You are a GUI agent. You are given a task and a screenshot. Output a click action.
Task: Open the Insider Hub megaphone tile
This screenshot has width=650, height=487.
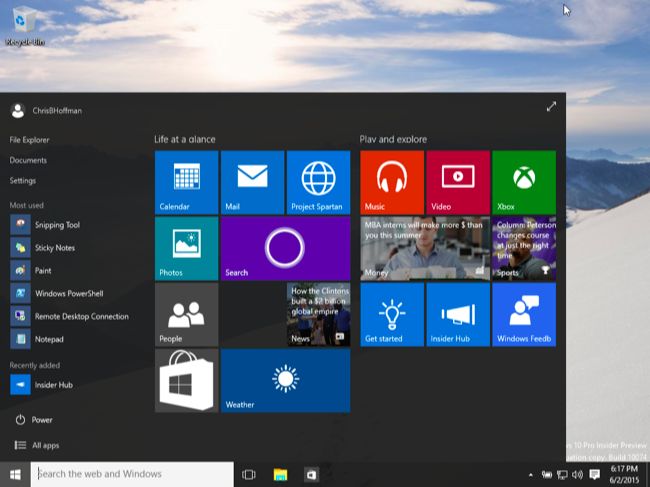(458, 315)
